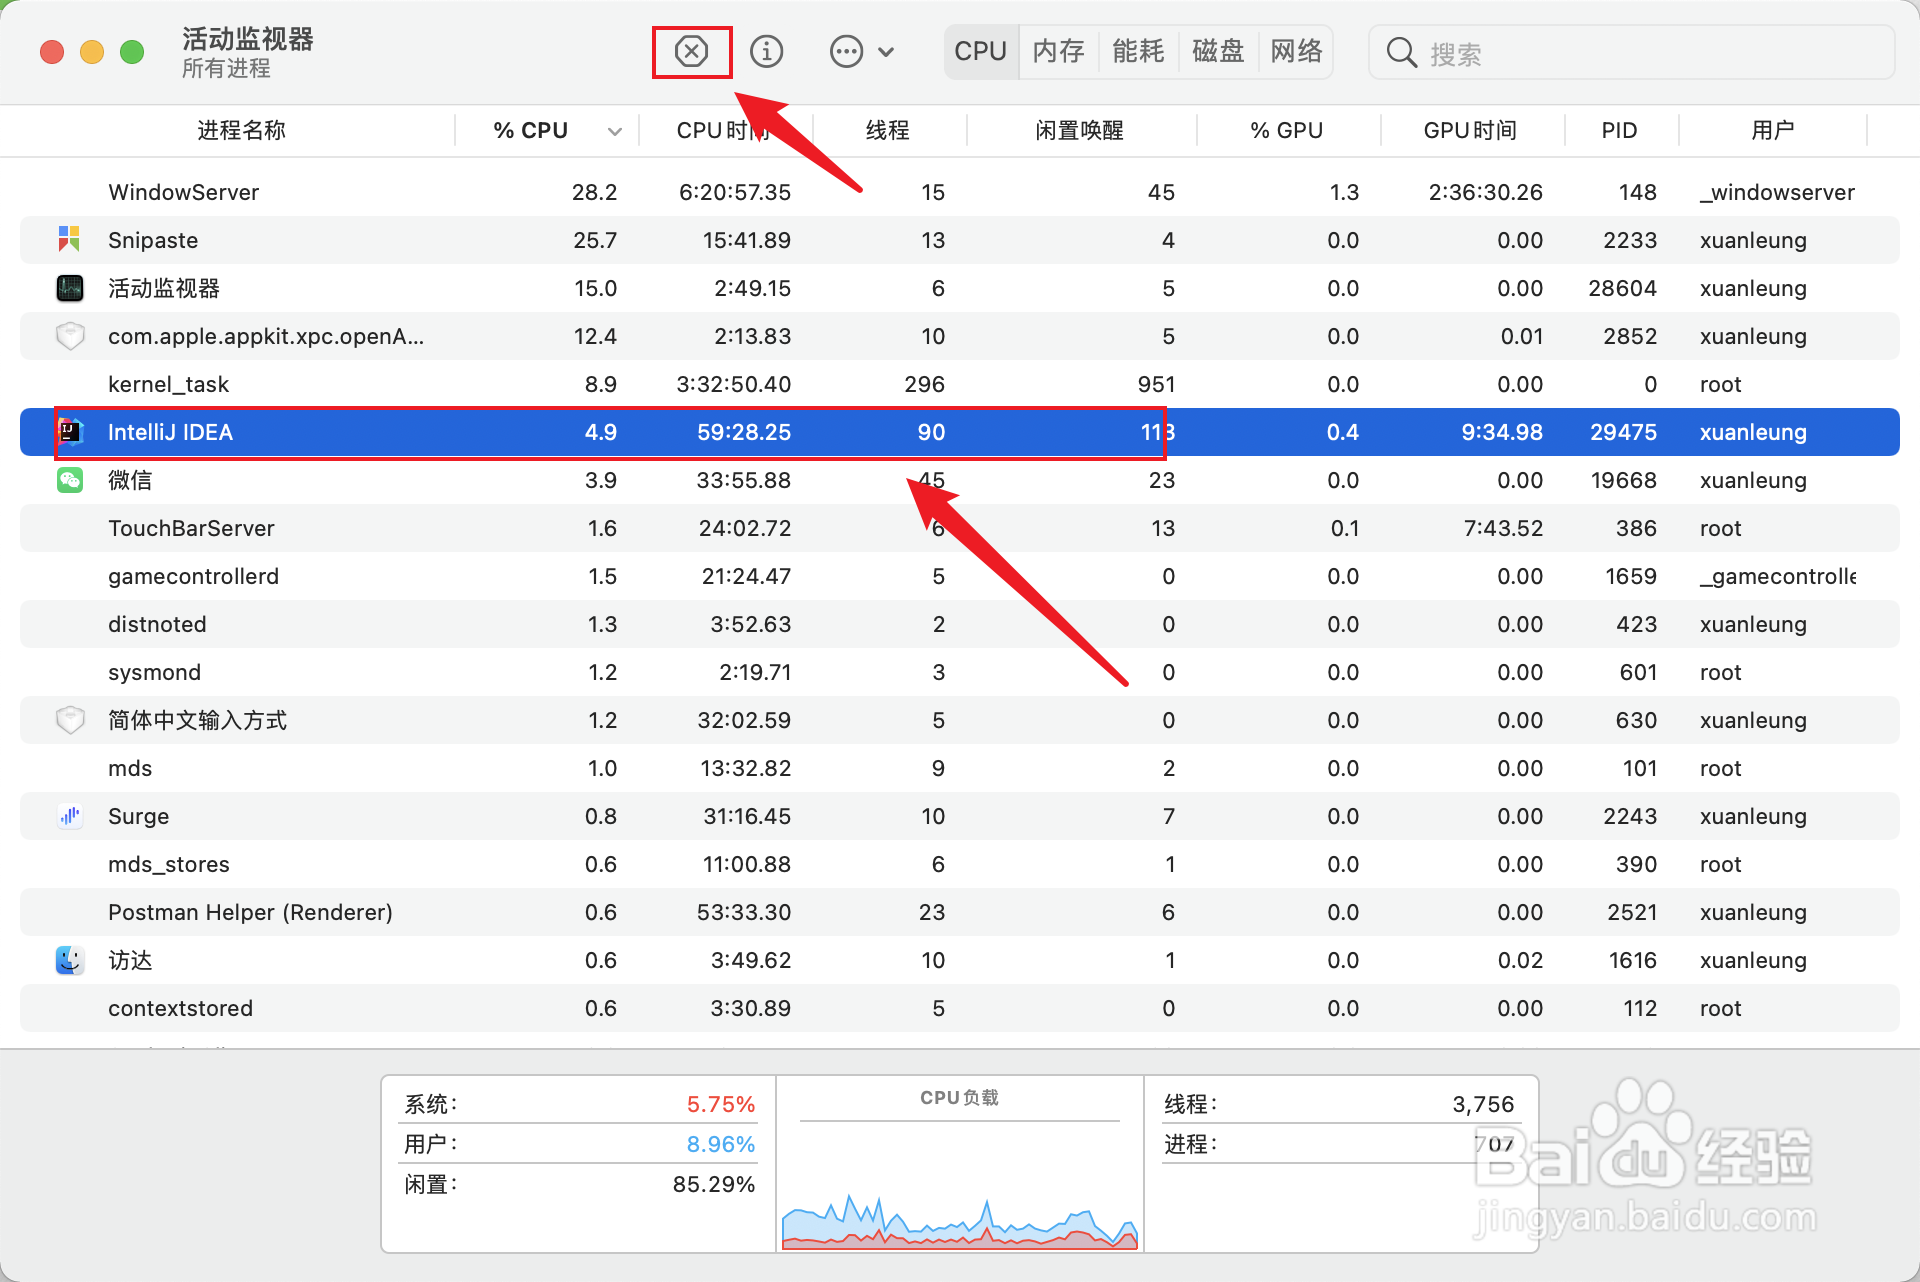
Task: Click the _windowserver user cell
Action: [x=1777, y=192]
